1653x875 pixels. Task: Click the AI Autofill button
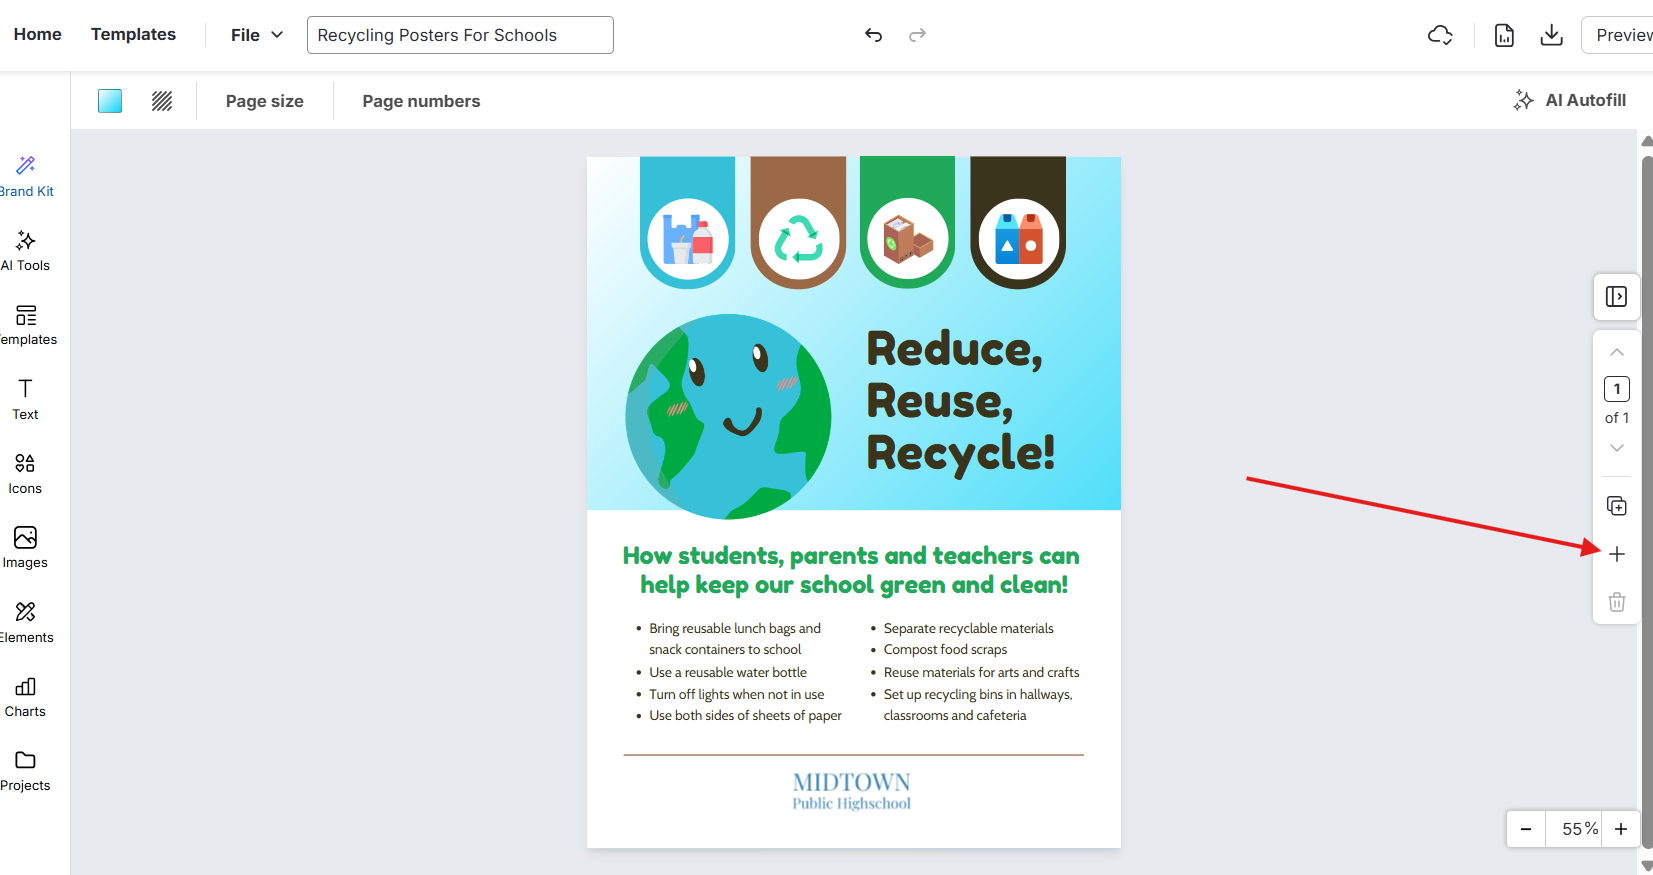point(1570,100)
